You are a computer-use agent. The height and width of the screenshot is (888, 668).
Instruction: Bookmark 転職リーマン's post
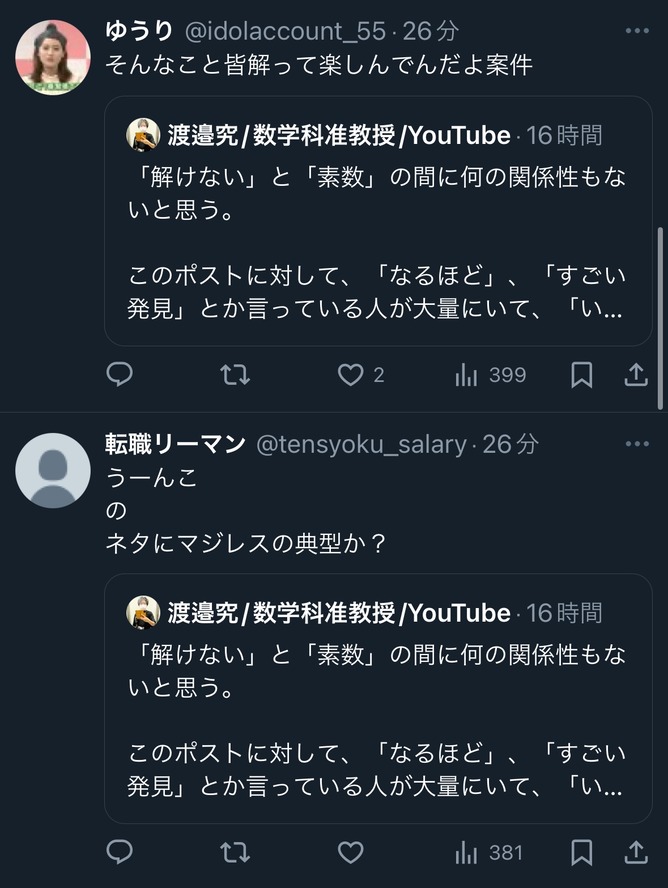tap(581, 853)
